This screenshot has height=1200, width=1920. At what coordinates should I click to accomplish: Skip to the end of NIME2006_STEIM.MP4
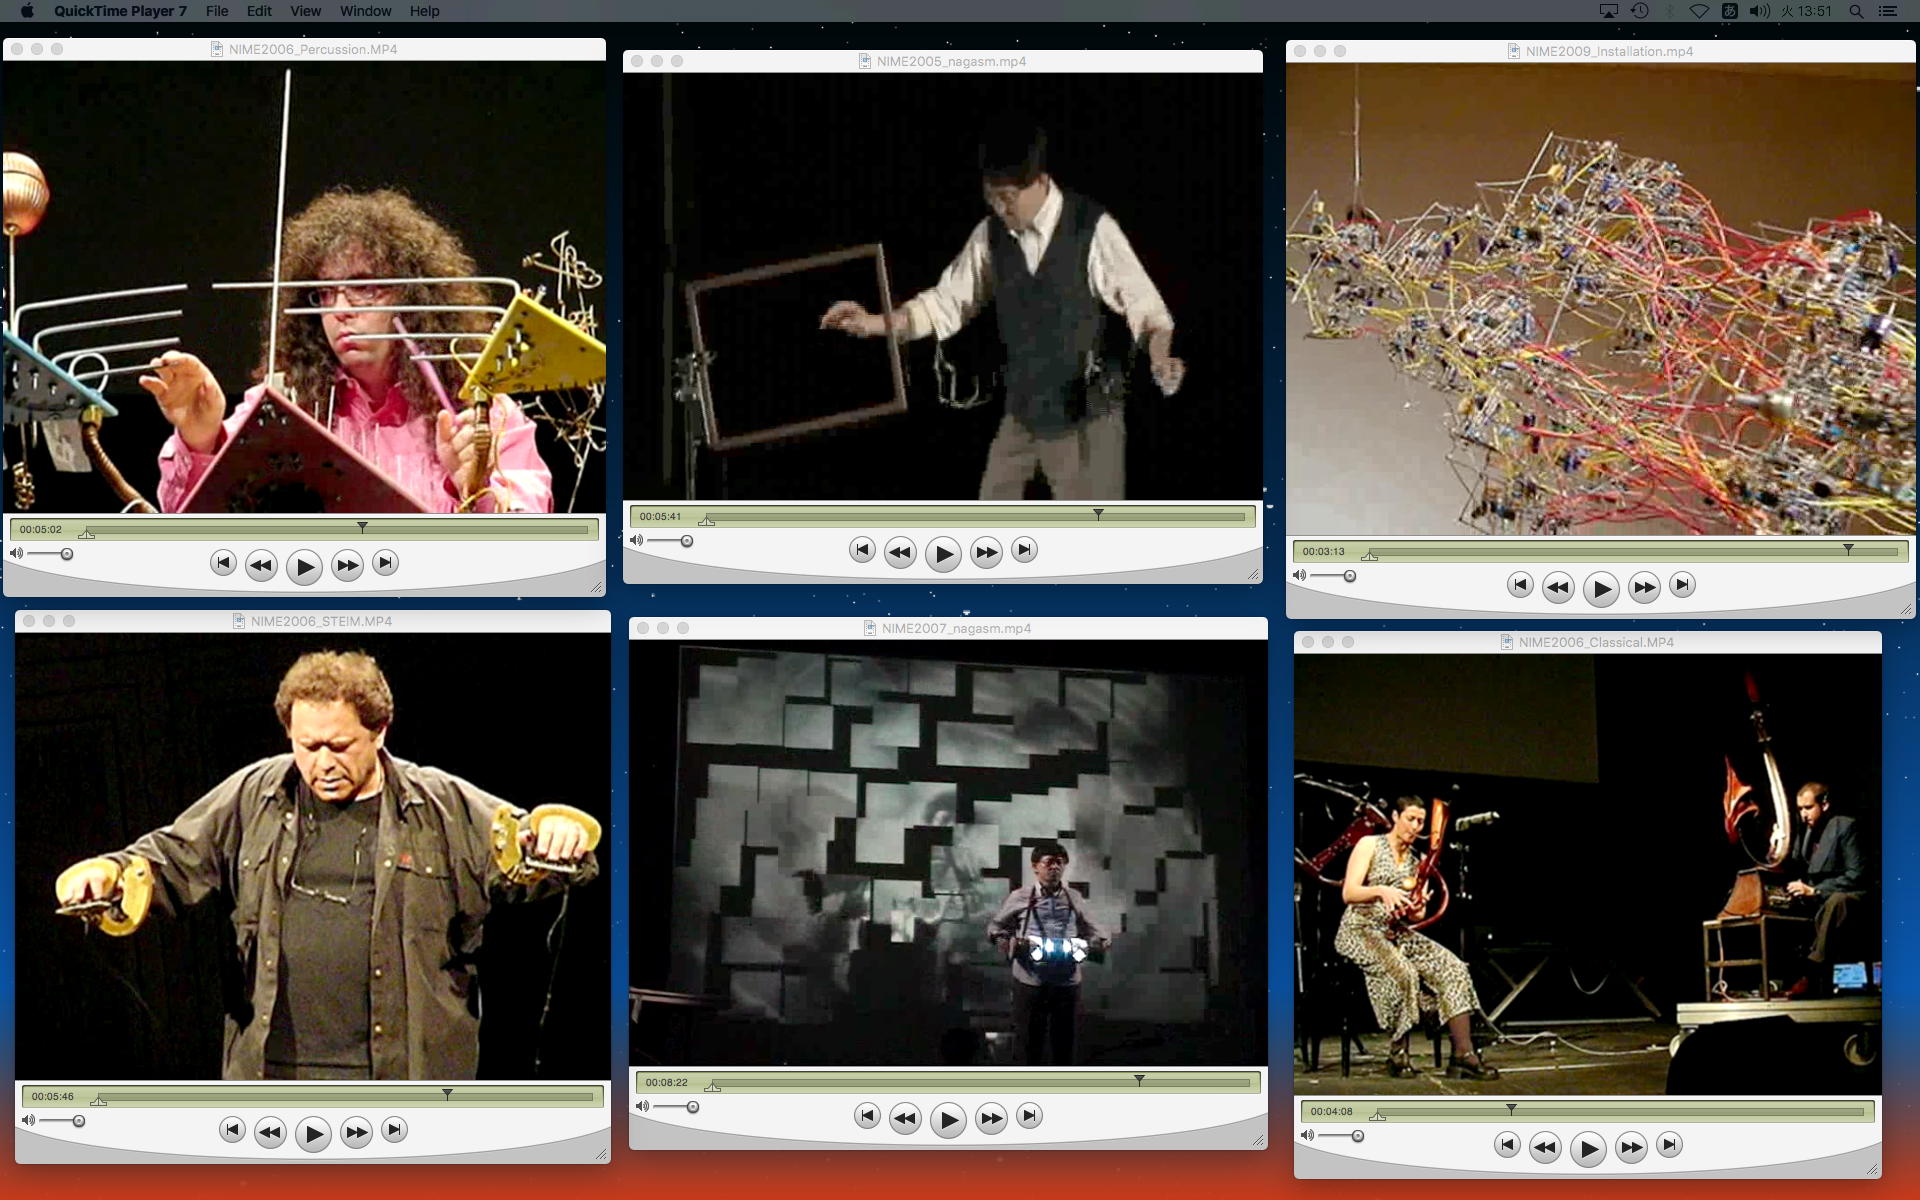coord(395,1130)
